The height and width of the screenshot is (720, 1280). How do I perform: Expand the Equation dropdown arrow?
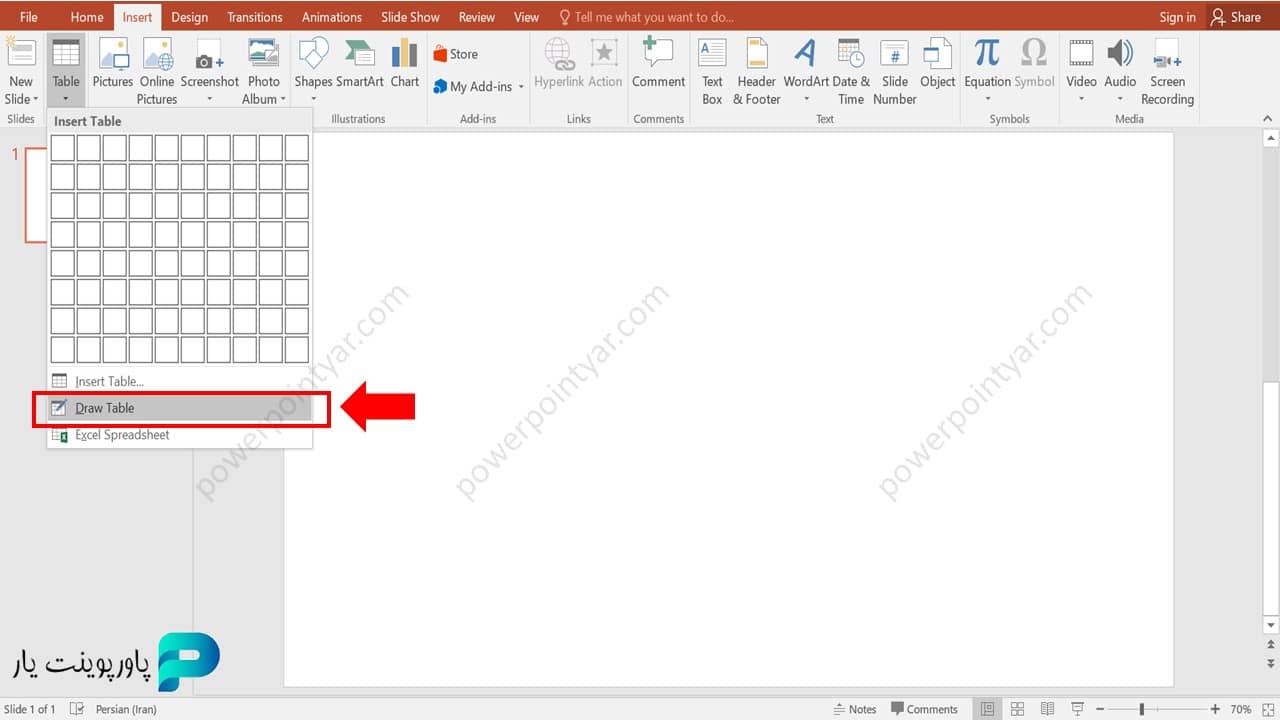tap(987, 100)
